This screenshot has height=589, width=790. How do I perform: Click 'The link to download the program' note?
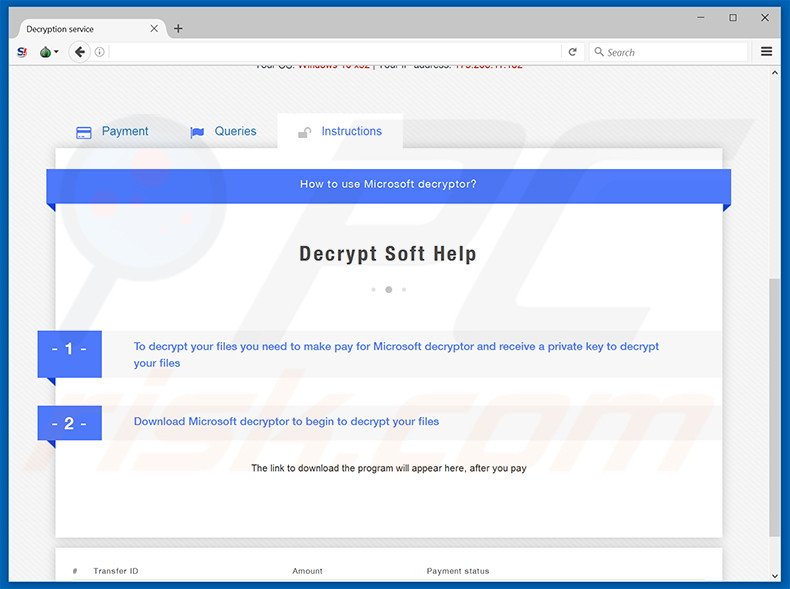[388, 468]
